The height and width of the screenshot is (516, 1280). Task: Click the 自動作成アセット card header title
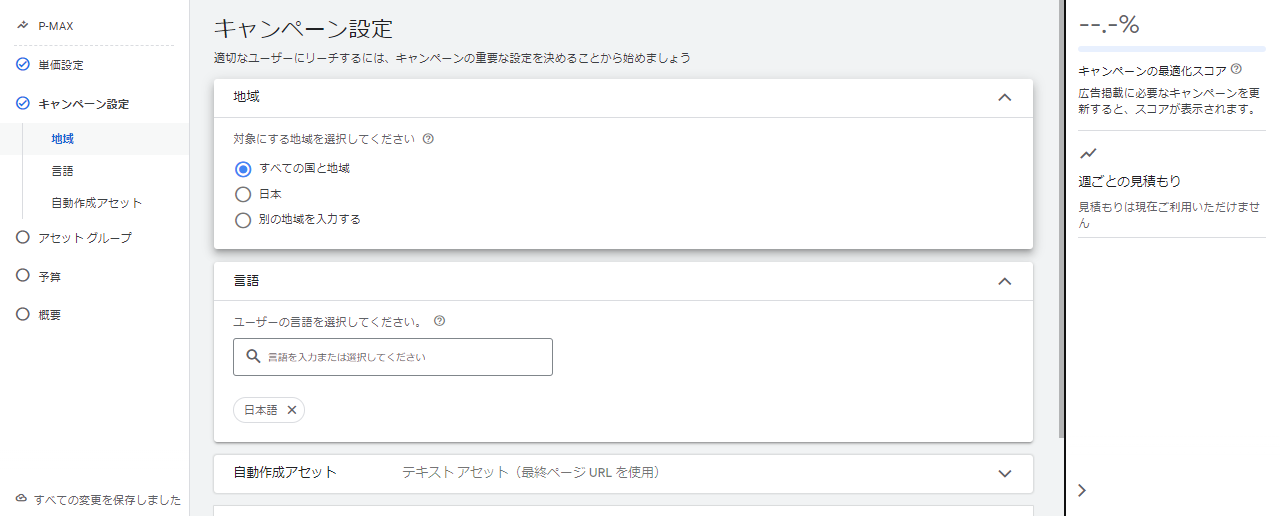[x=285, y=472]
